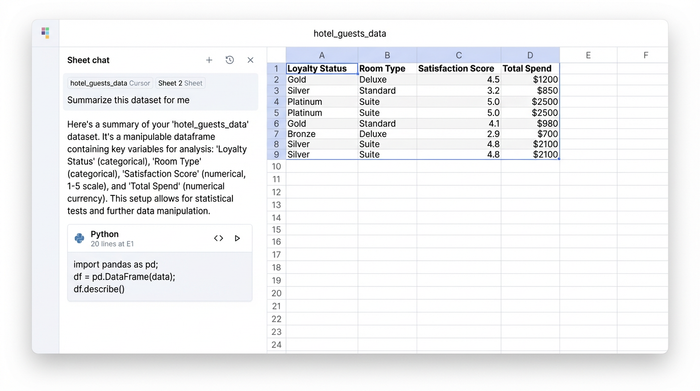
Task: Click the 'Sheet chat' panel title
Action: (x=88, y=60)
